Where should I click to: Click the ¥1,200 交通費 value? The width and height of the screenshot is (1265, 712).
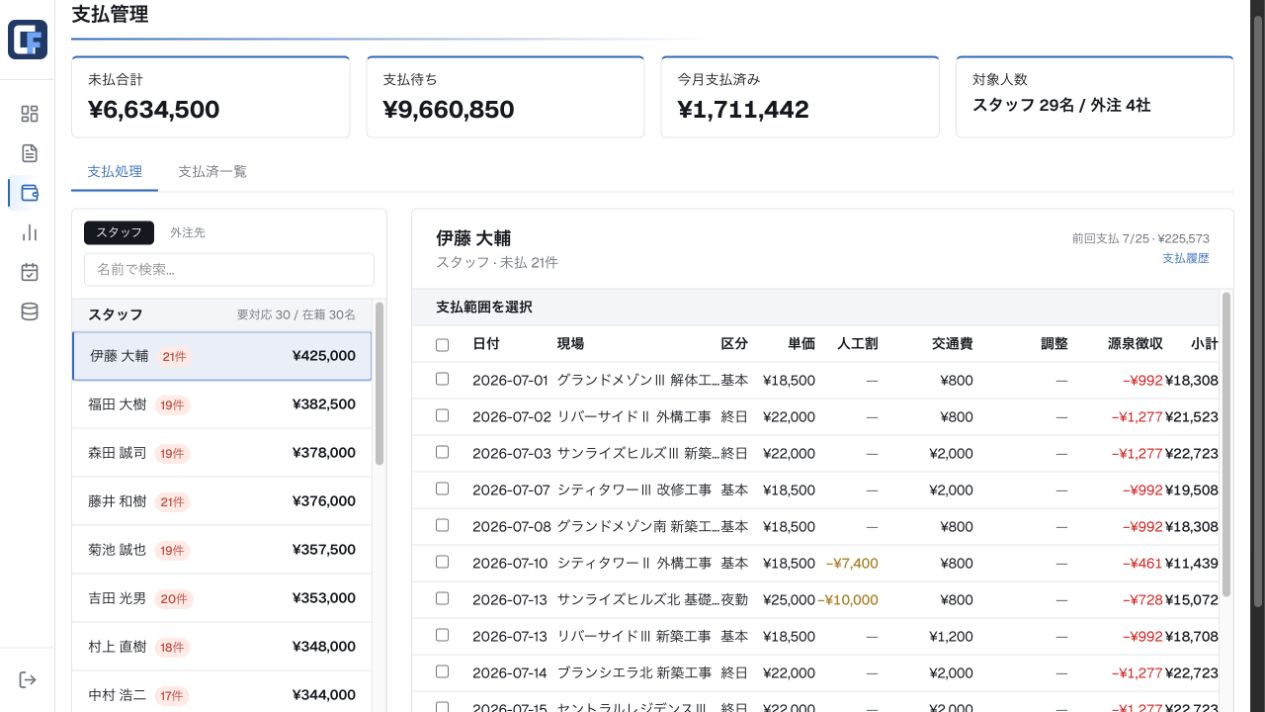[951, 636]
